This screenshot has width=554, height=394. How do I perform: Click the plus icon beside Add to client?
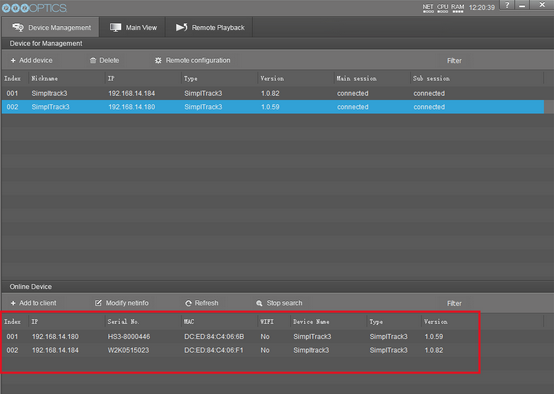[x=13, y=303]
